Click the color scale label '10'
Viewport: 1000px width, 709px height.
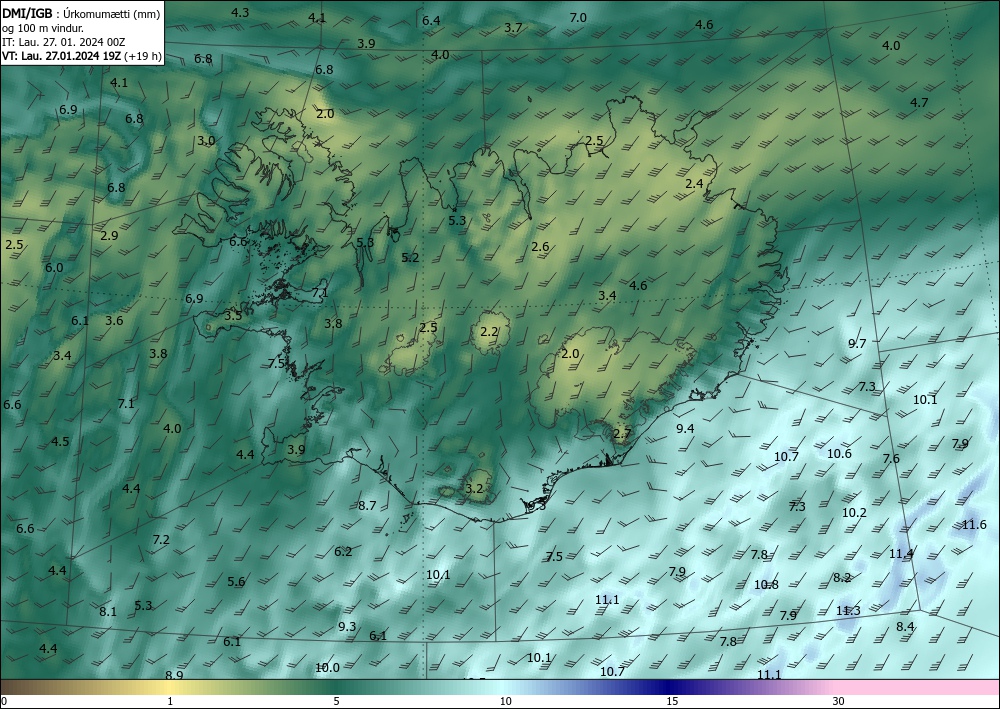point(505,701)
